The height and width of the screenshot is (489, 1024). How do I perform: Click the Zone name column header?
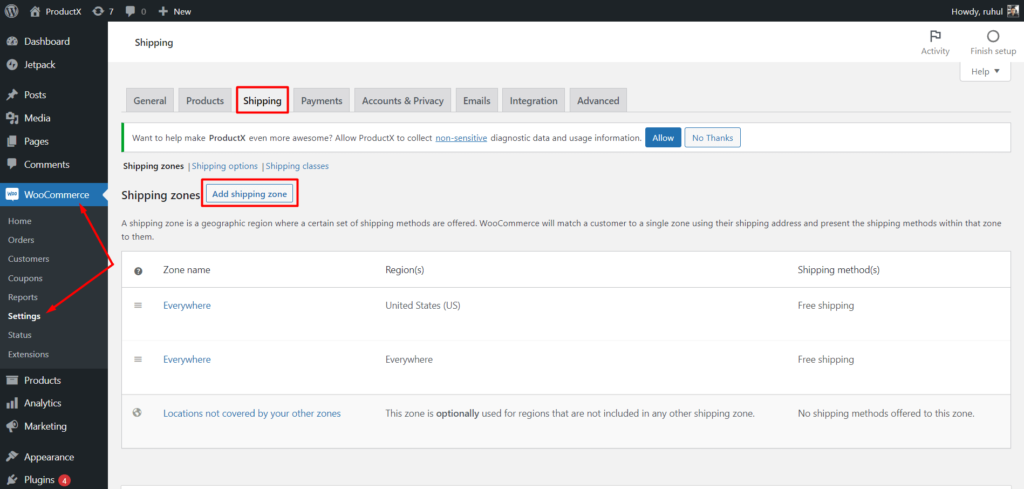coord(187,270)
